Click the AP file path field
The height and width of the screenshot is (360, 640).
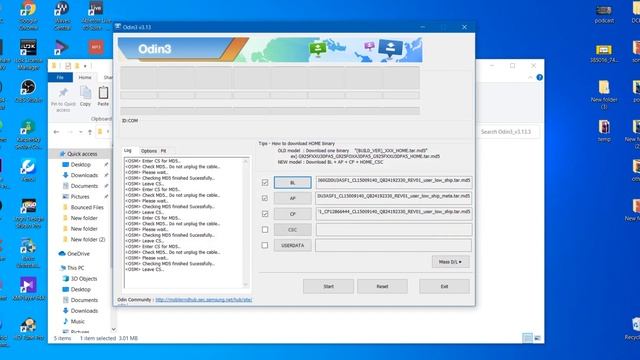pyautogui.click(x=393, y=198)
